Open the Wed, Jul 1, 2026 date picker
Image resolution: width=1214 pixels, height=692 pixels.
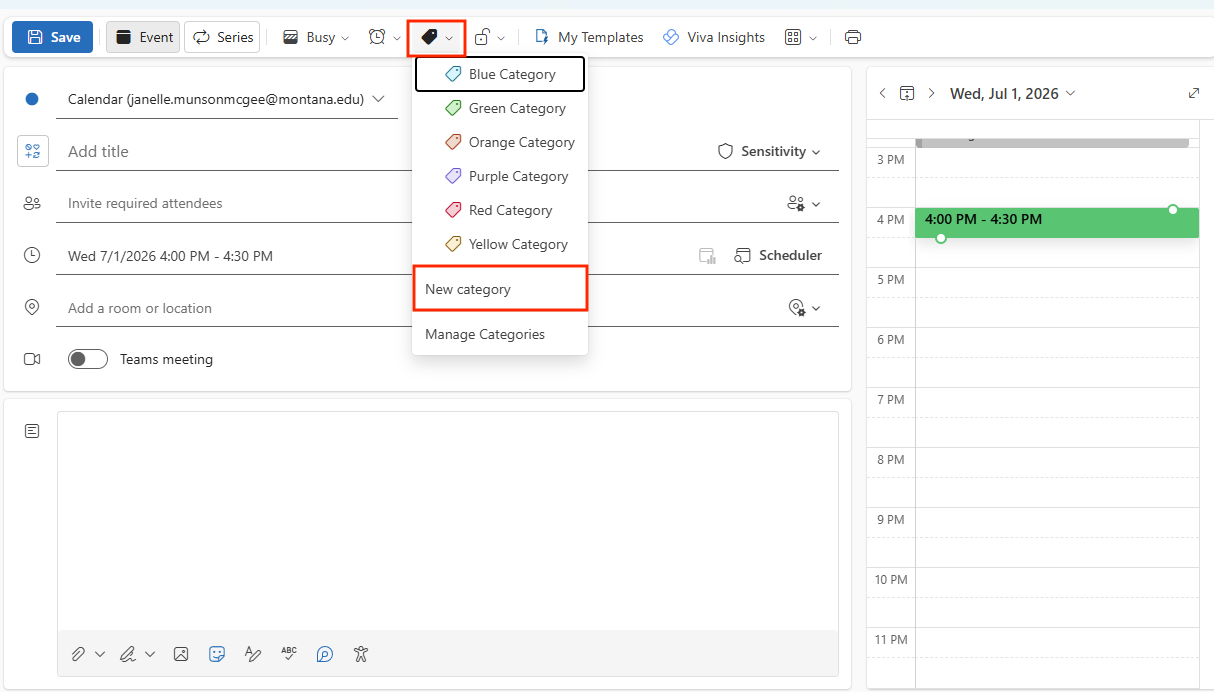pyautogui.click(x=1012, y=93)
